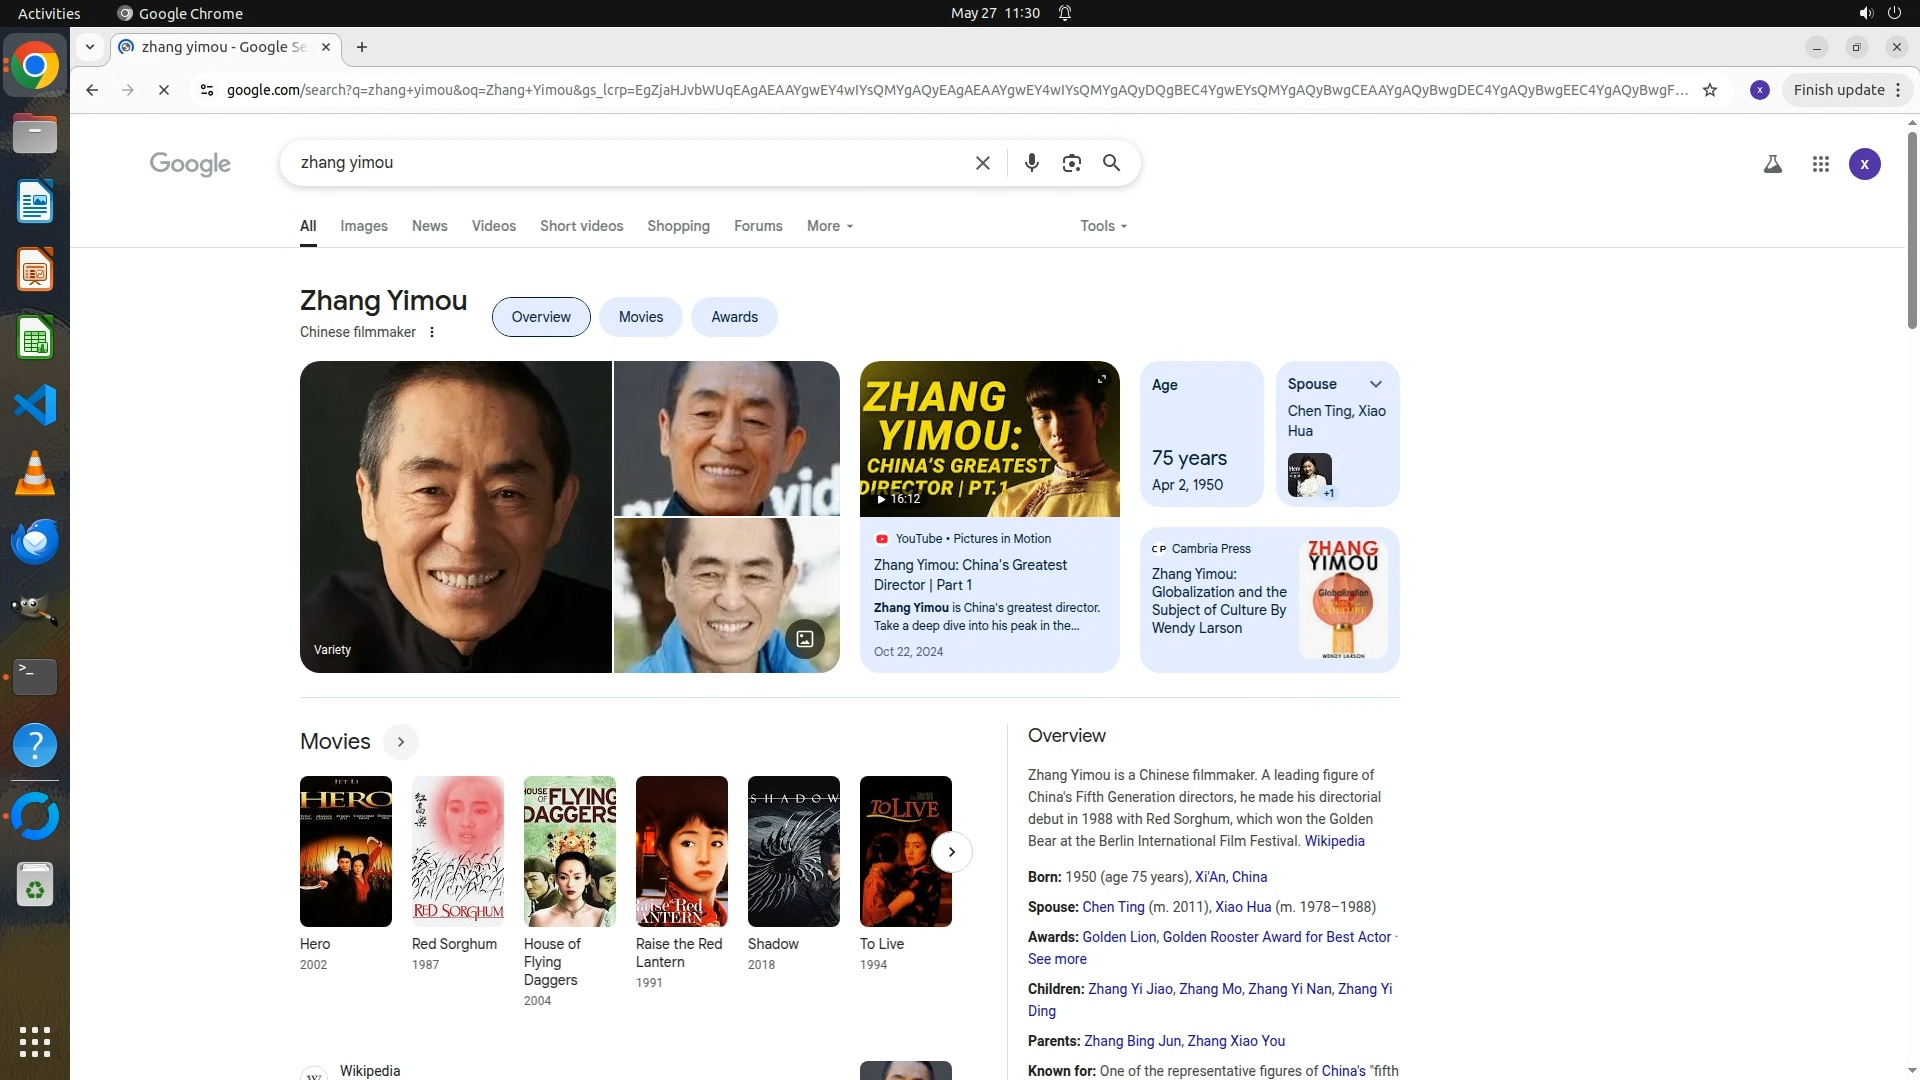This screenshot has width=1920, height=1080.
Task: Play the Zhang Yimou YouTube video
Action: pos(989,439)
